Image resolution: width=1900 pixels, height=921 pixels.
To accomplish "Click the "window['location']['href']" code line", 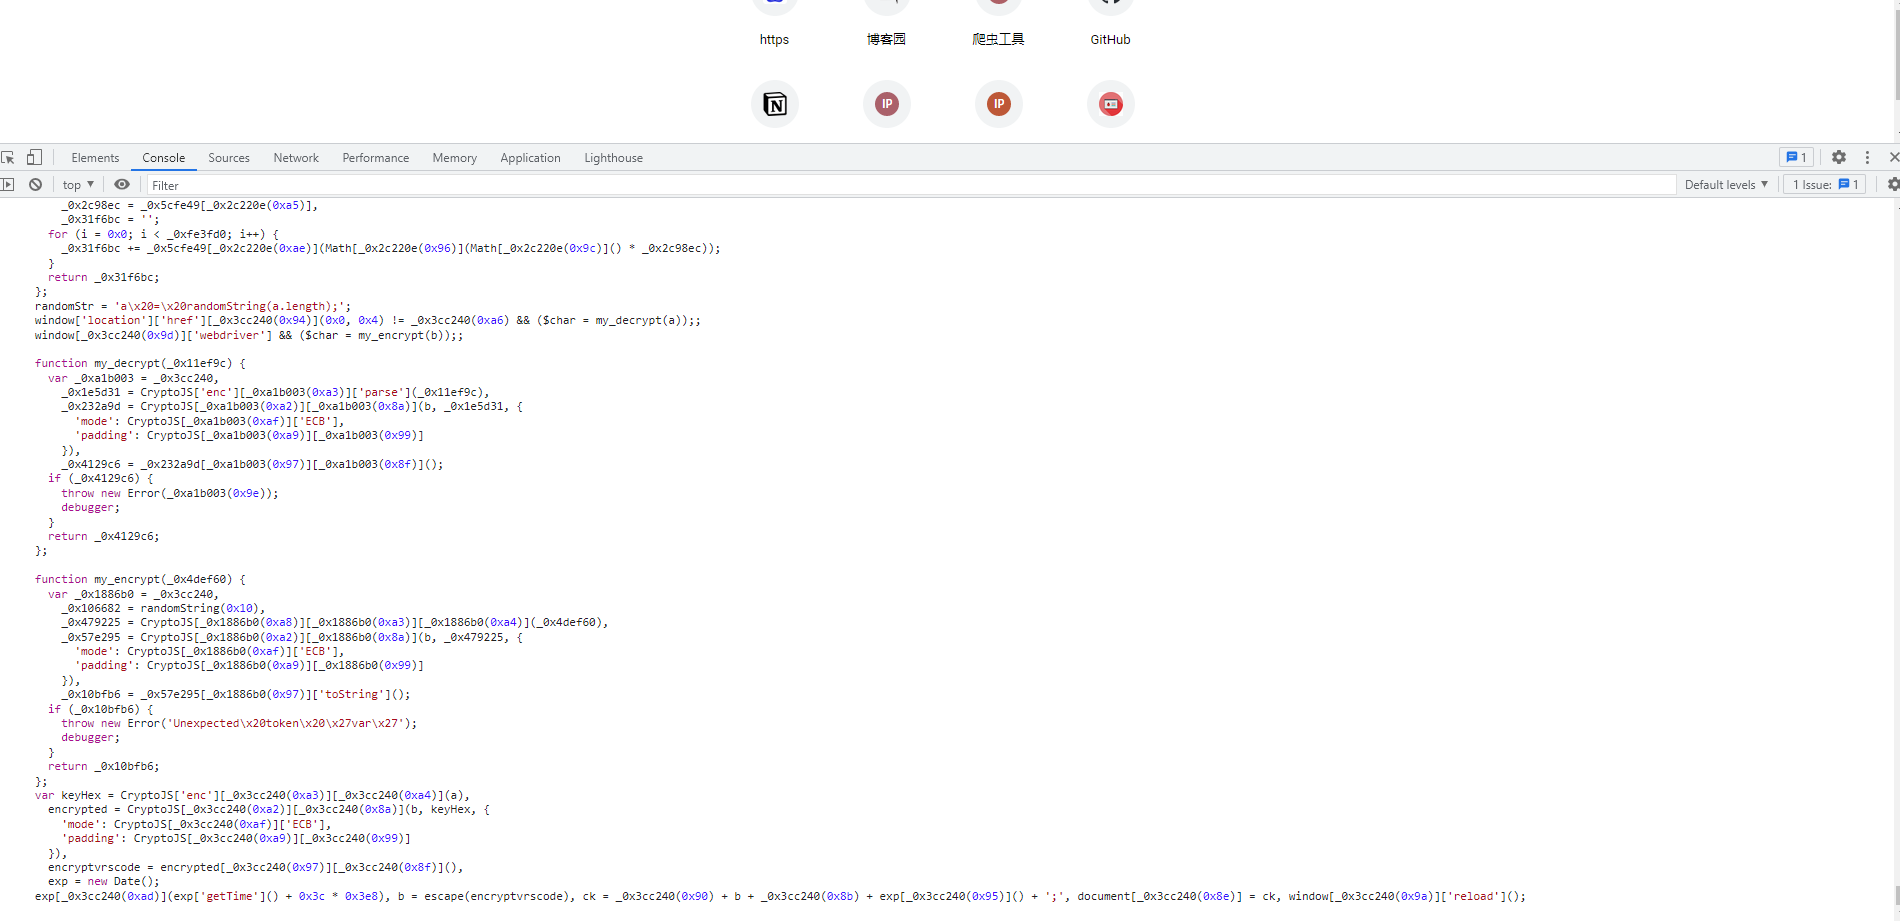I will 367,321.
